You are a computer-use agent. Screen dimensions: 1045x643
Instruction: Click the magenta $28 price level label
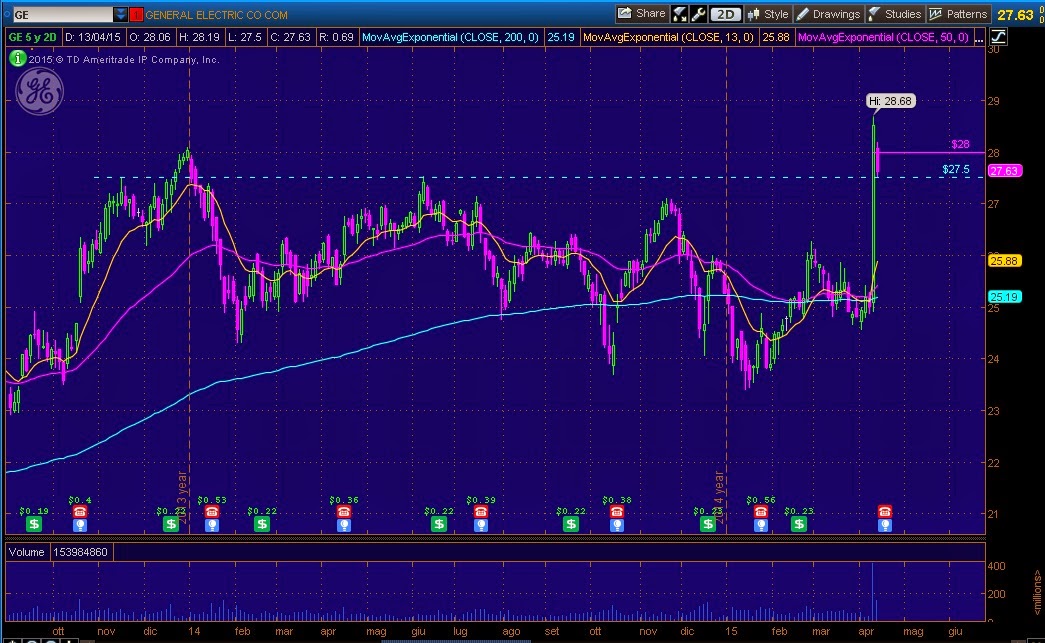960,144
